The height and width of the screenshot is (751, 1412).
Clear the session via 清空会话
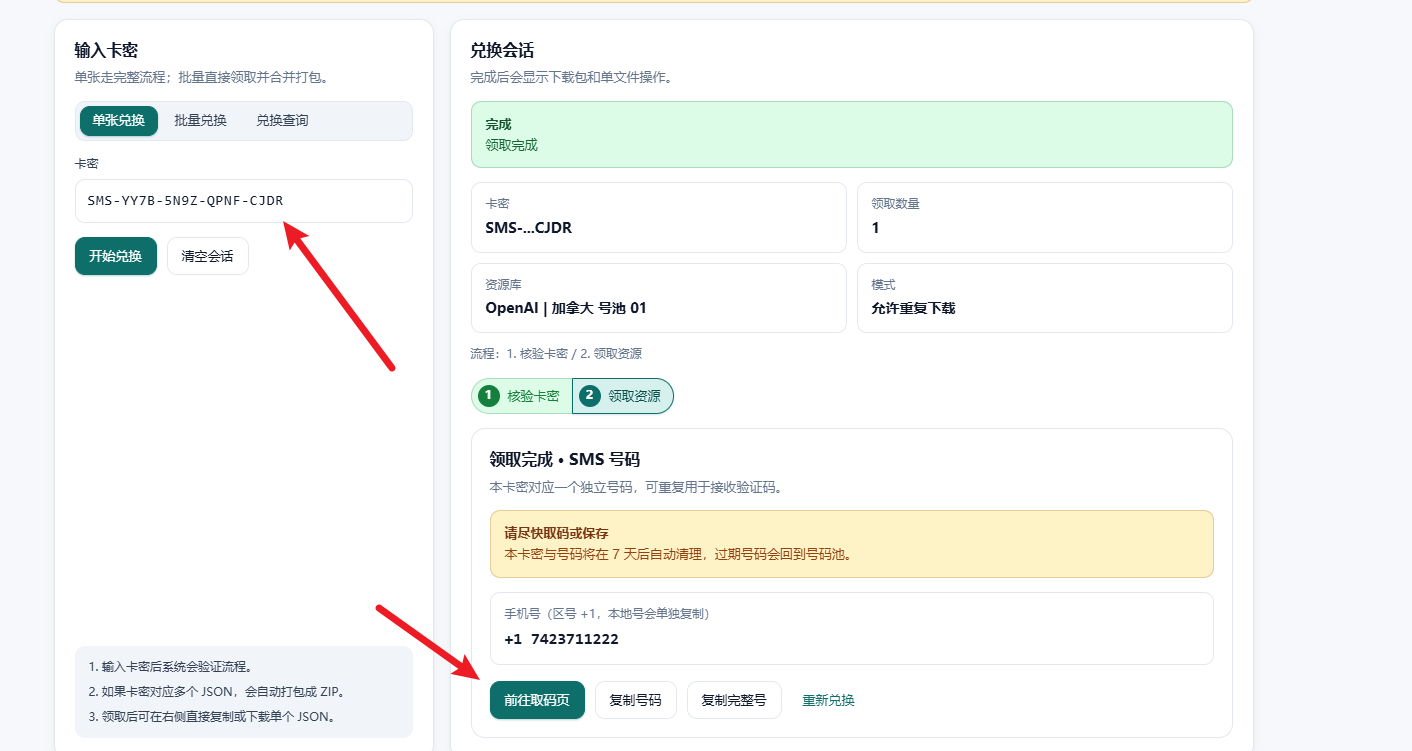pos(207,256)
